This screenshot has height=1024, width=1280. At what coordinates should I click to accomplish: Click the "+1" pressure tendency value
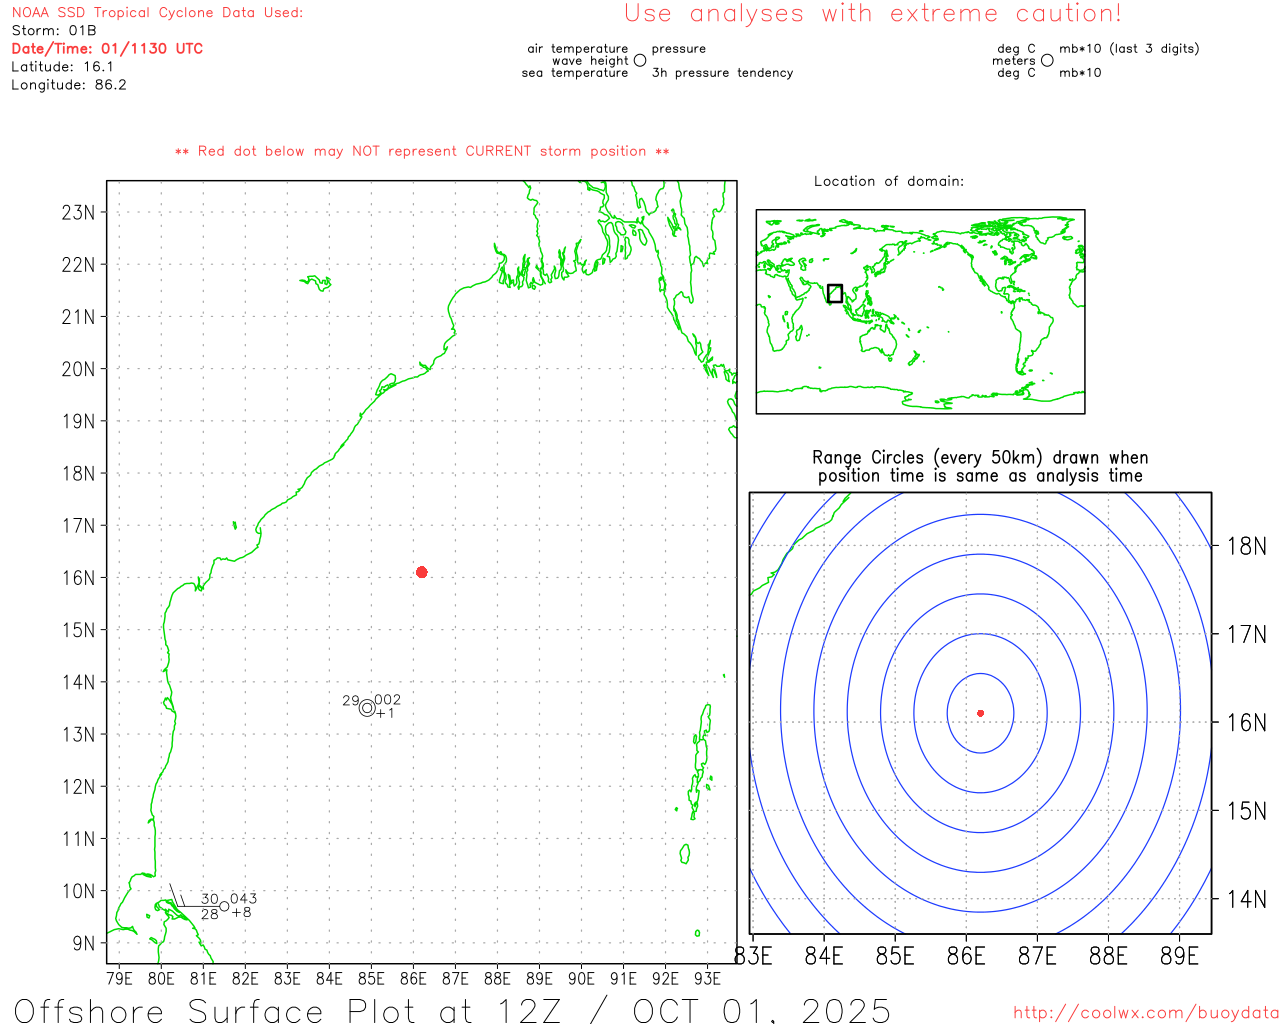386,714
